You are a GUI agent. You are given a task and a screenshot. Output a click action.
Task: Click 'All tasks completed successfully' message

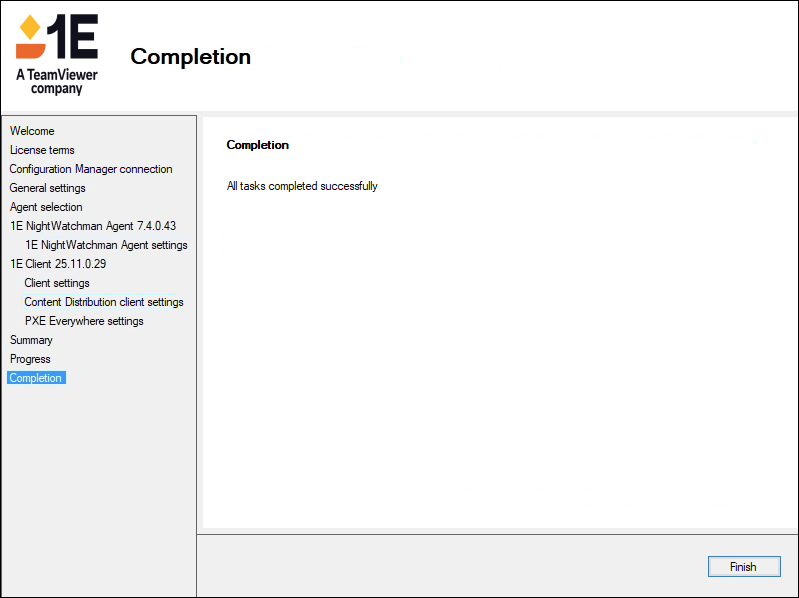tap(302, 186)
